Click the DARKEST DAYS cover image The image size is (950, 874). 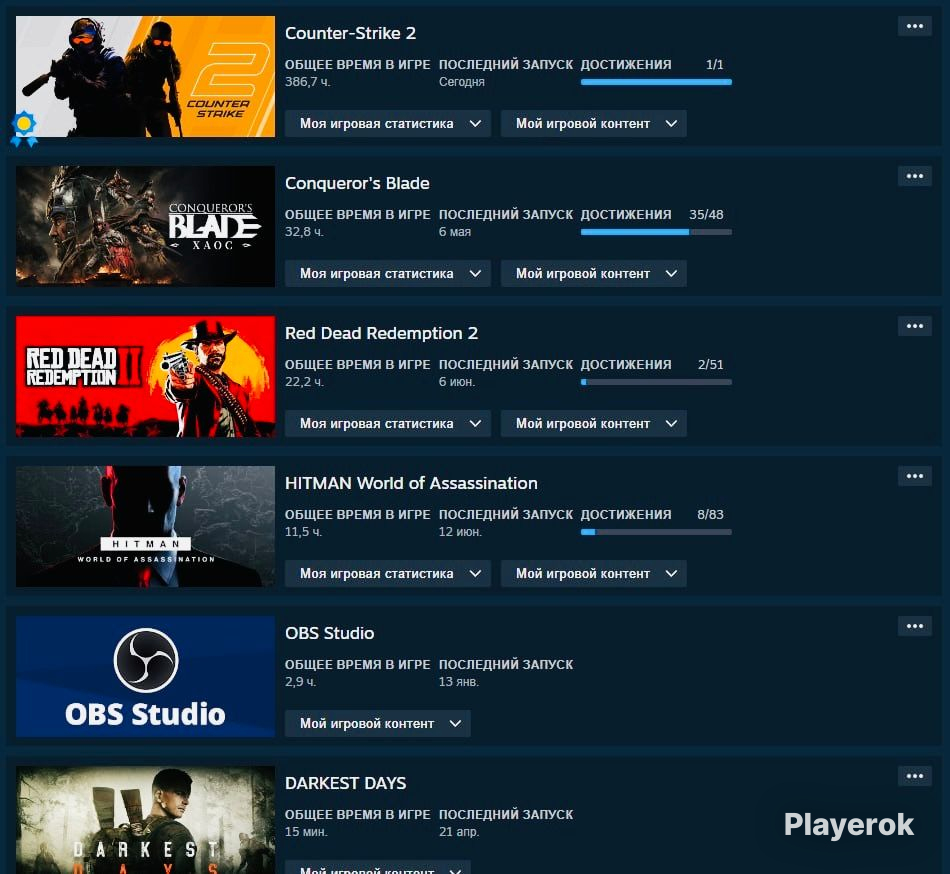pyautogui.click(x=145, y=820)
